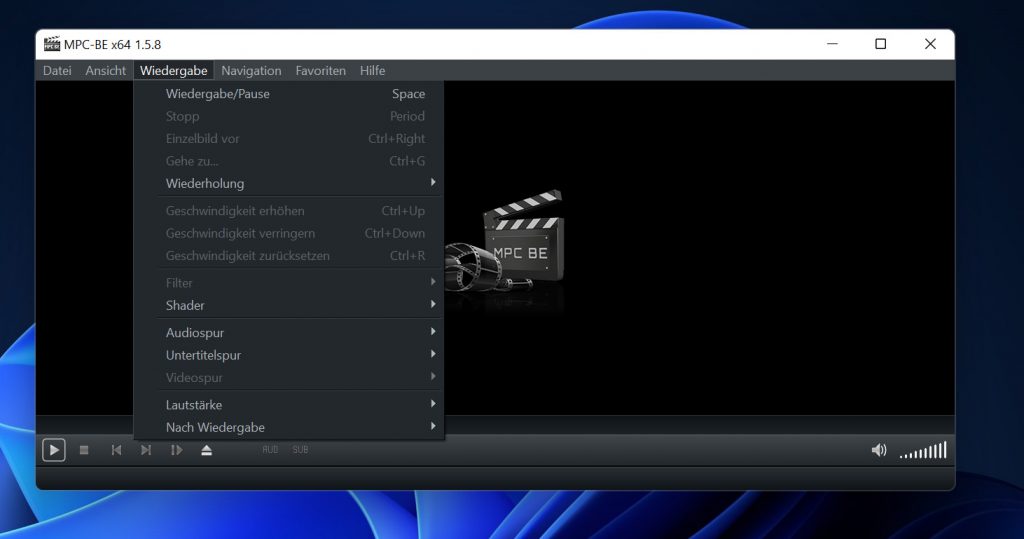This screenshot has height=539, width=1024.
Task: Click the eject/open file icon
Action: (206, 450)
